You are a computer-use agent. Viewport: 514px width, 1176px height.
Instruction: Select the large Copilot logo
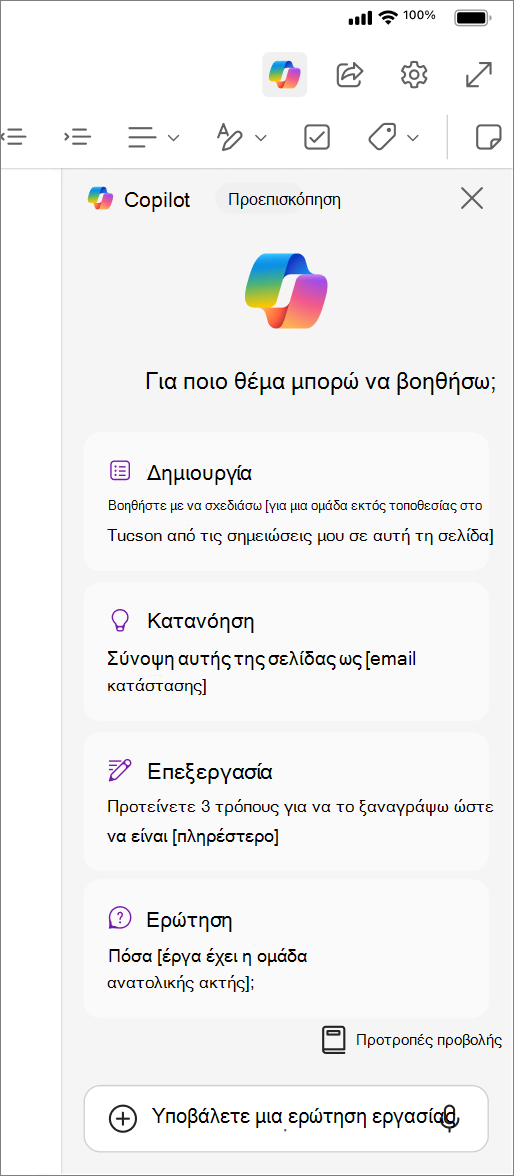[286, 291]
